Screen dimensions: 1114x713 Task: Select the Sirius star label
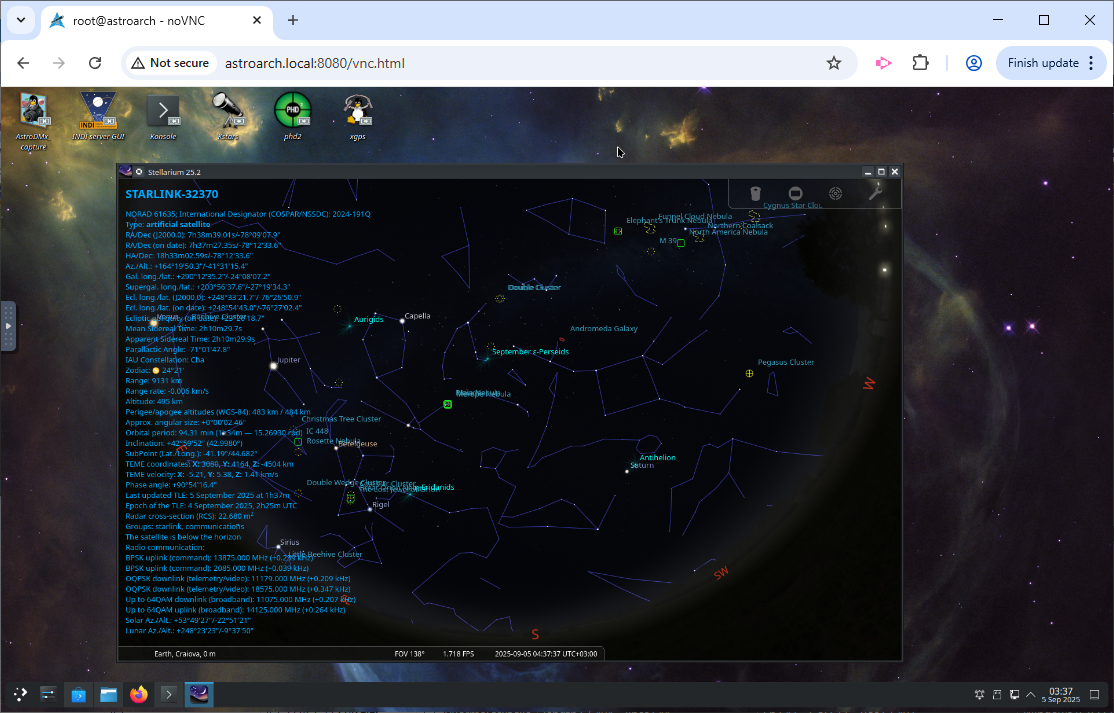[x=290, y=543]
